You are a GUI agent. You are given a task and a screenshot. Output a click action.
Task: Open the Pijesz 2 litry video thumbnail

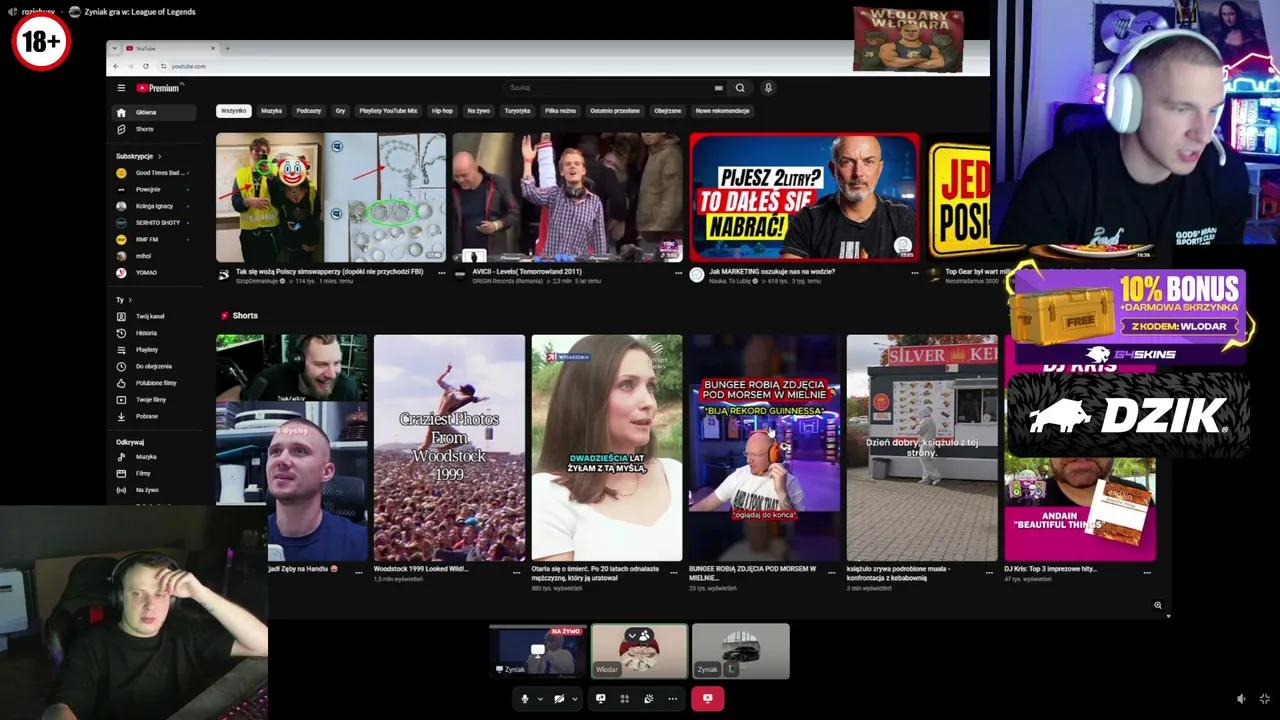coord(804,197)
